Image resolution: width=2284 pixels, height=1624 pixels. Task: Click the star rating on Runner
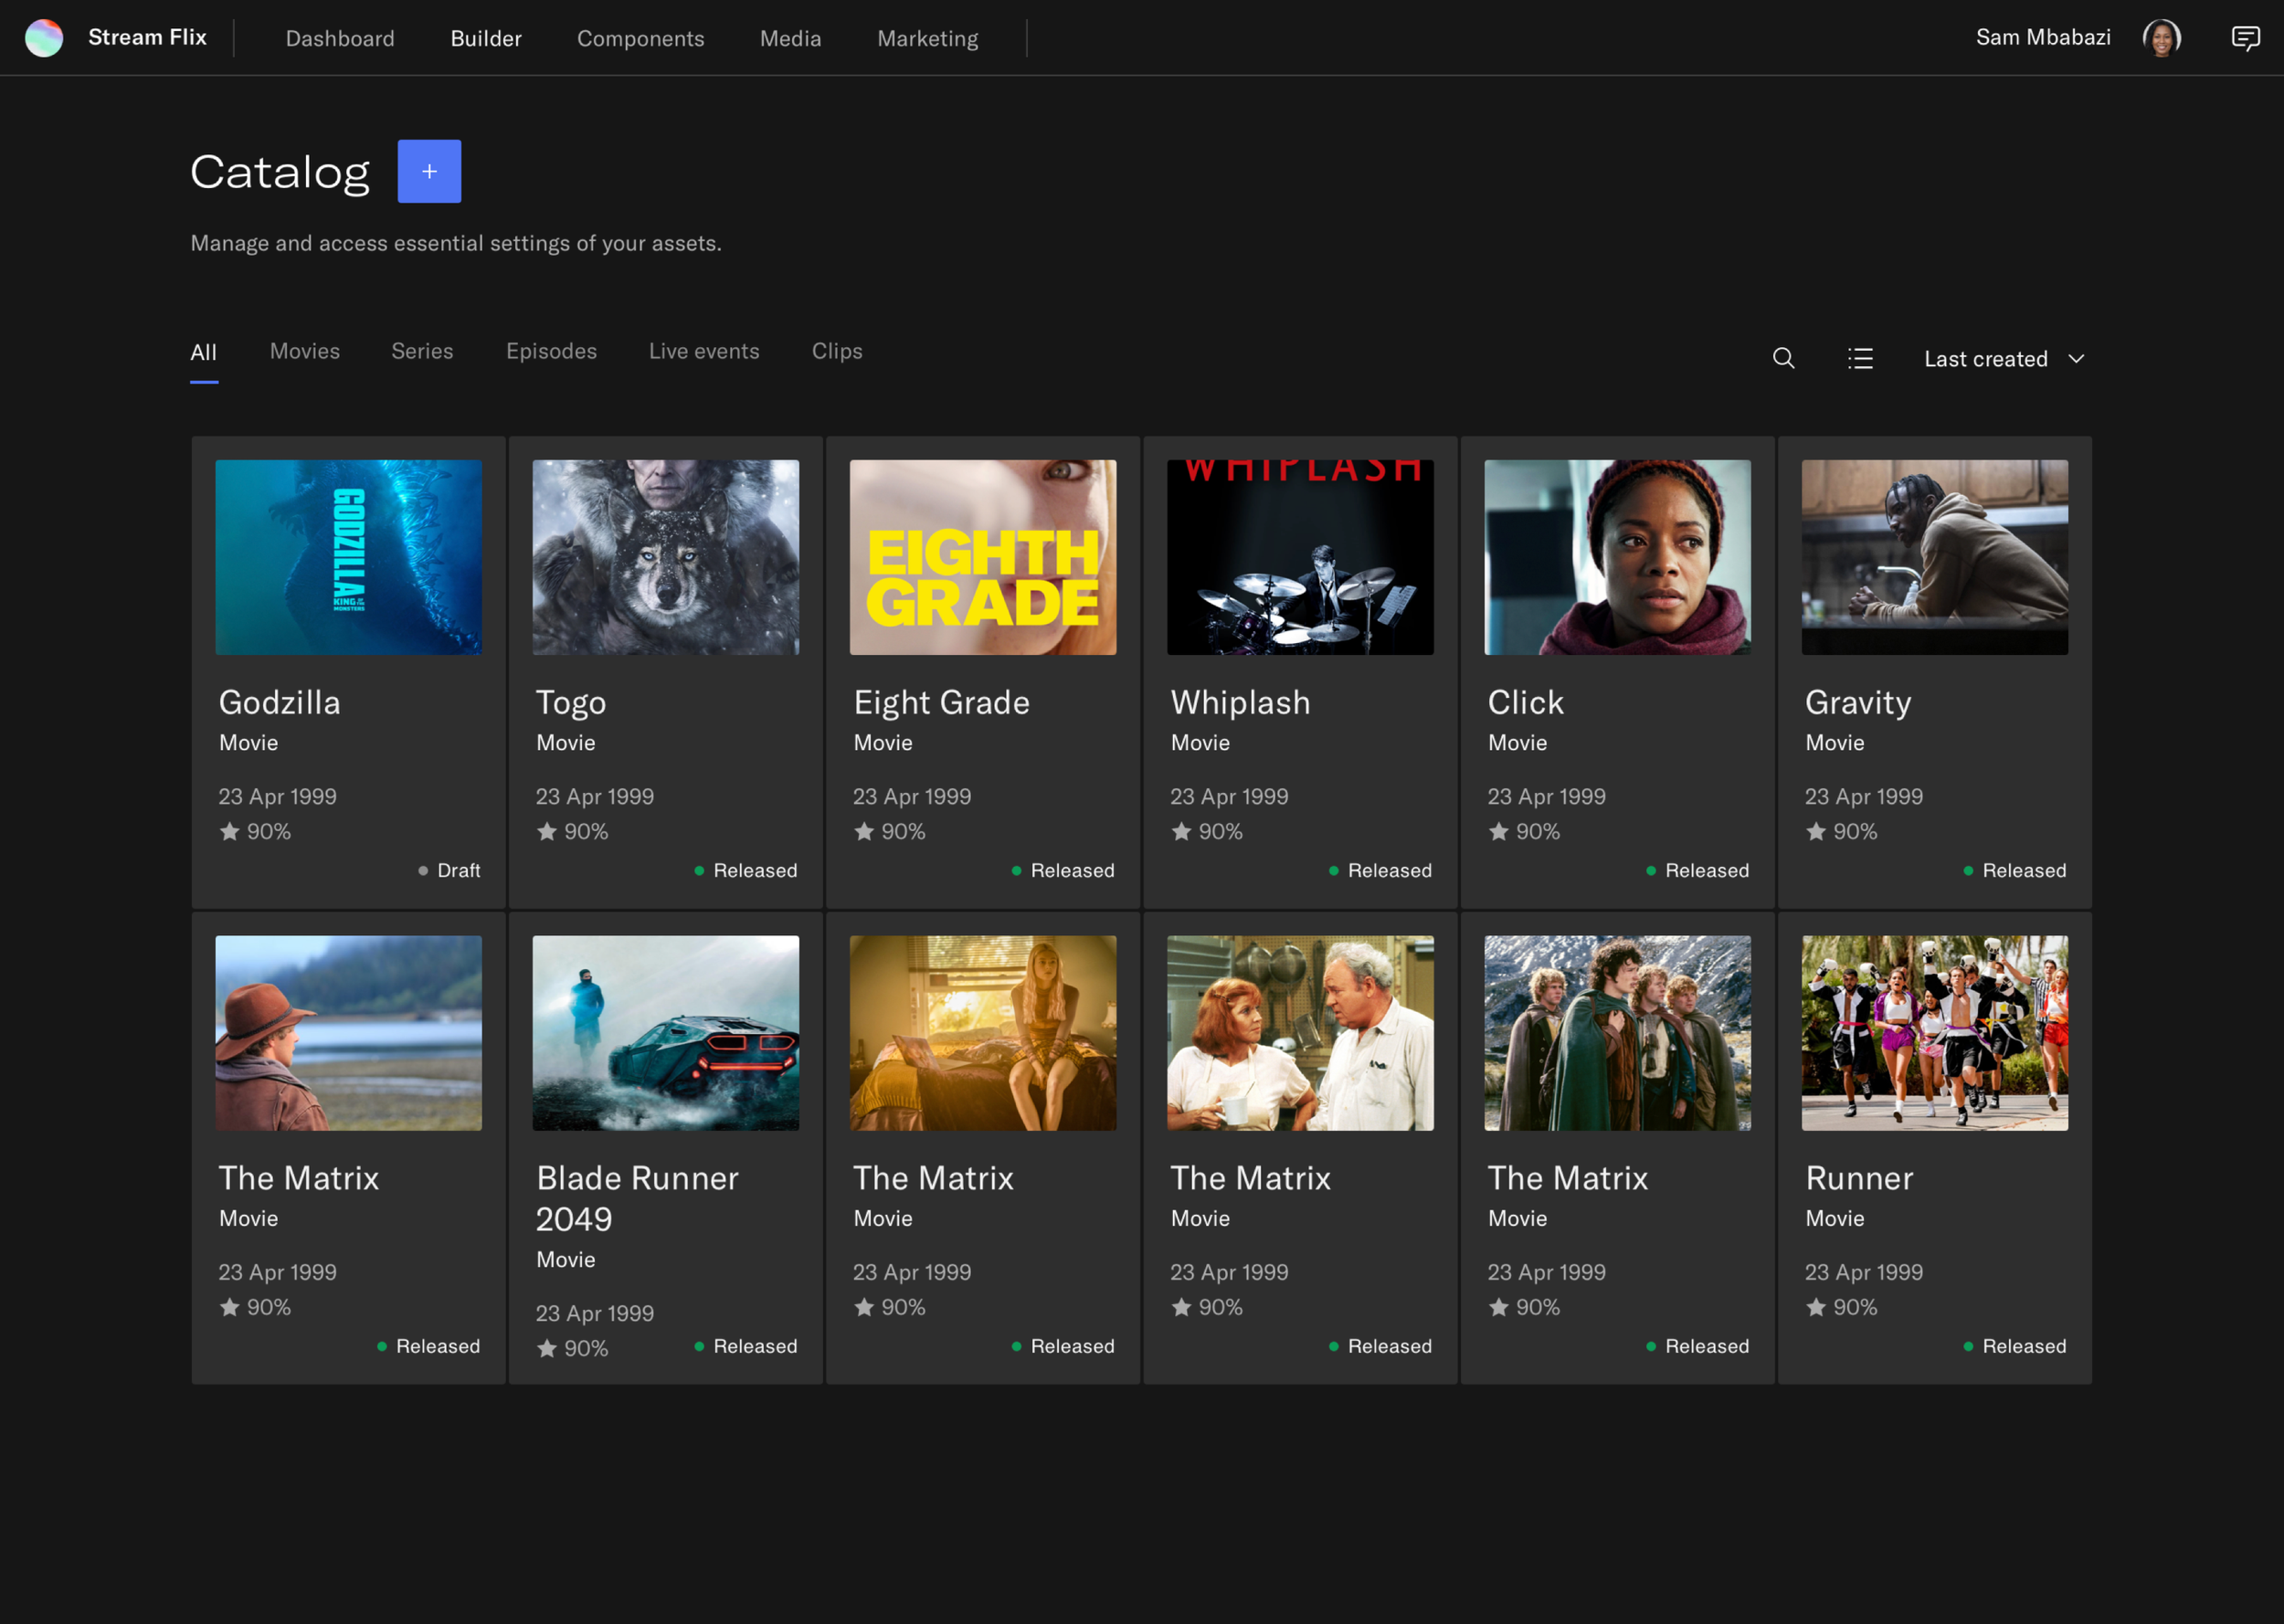(x=1816, y=1307)
